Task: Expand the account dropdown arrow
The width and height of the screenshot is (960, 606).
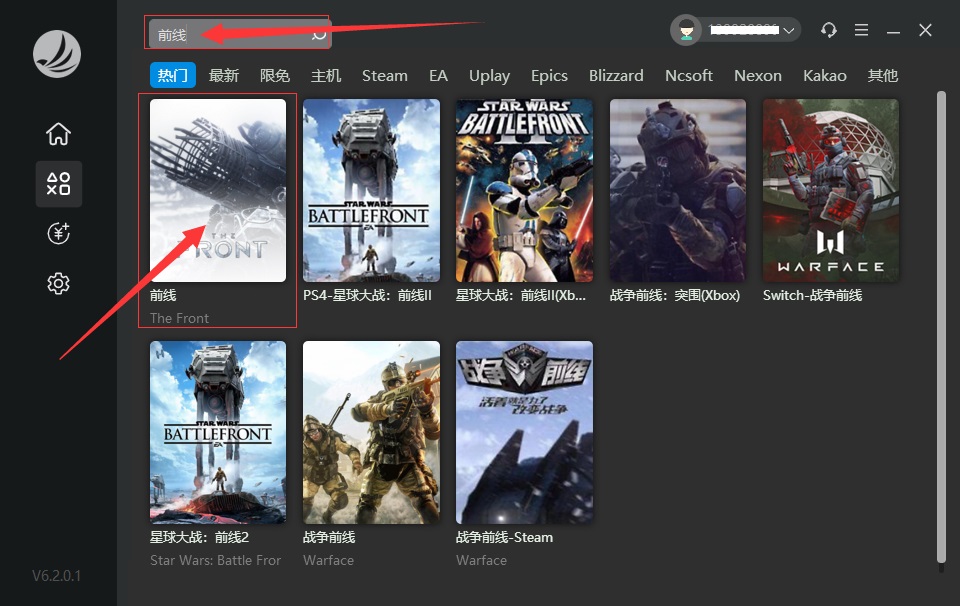Action: [789, 30]
